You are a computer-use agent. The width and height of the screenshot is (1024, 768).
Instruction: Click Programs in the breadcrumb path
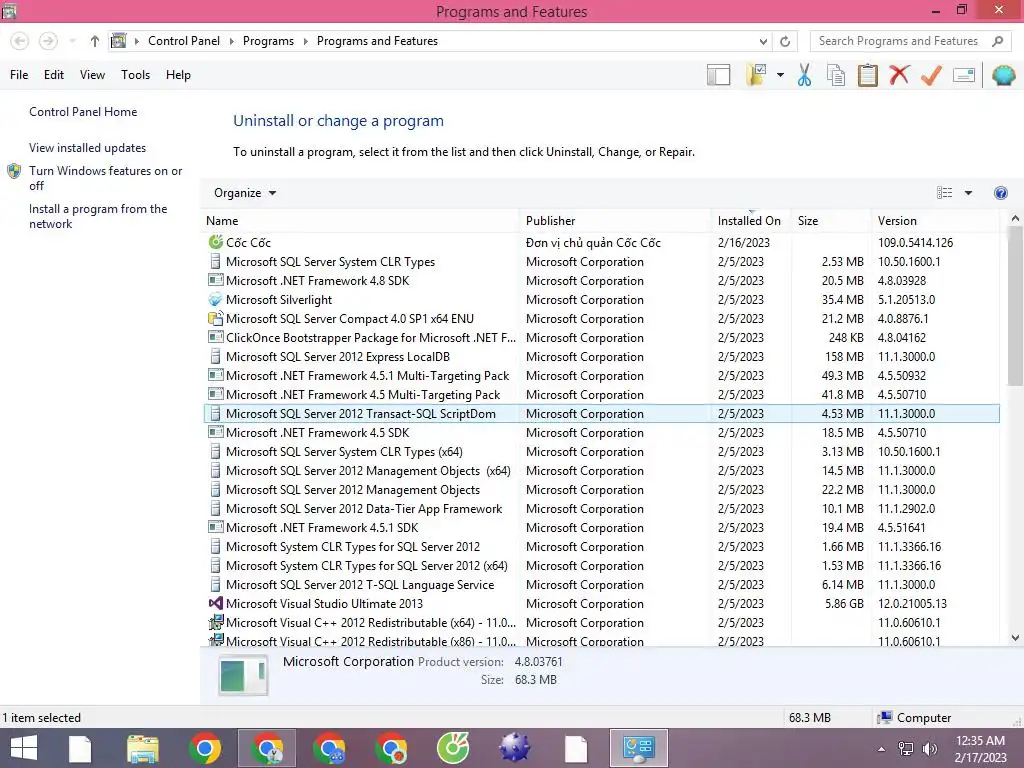click(268, 41)
